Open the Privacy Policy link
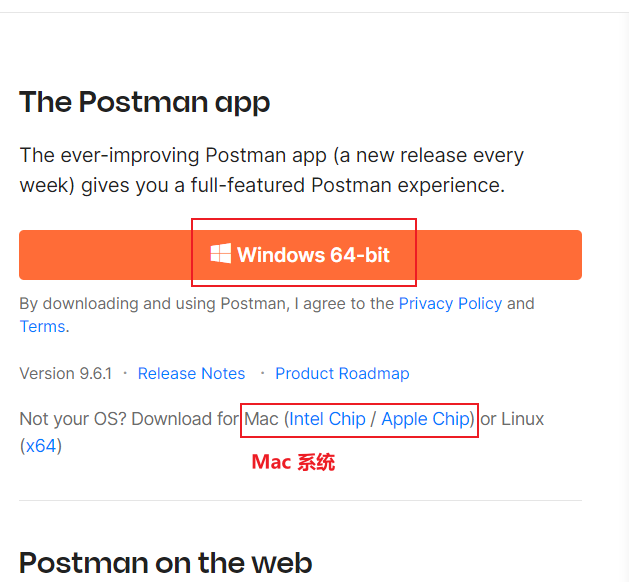629x582 pixels. pyautogui.click(x=450, y=303)
